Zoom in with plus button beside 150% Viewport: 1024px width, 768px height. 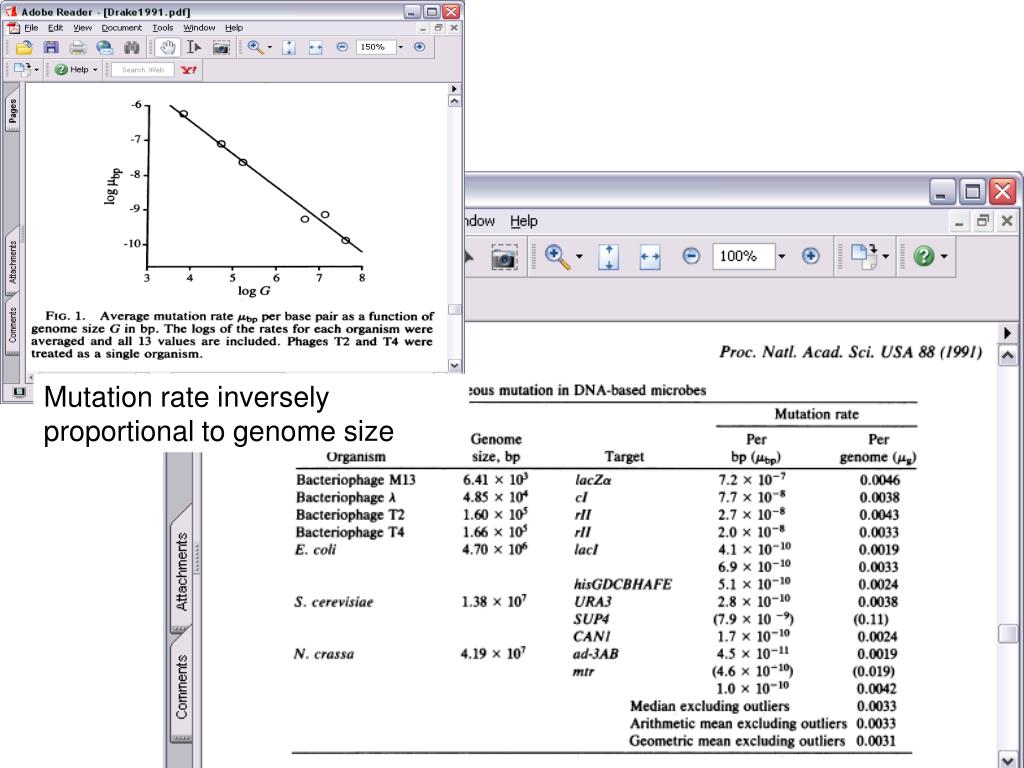pos(419,47)
